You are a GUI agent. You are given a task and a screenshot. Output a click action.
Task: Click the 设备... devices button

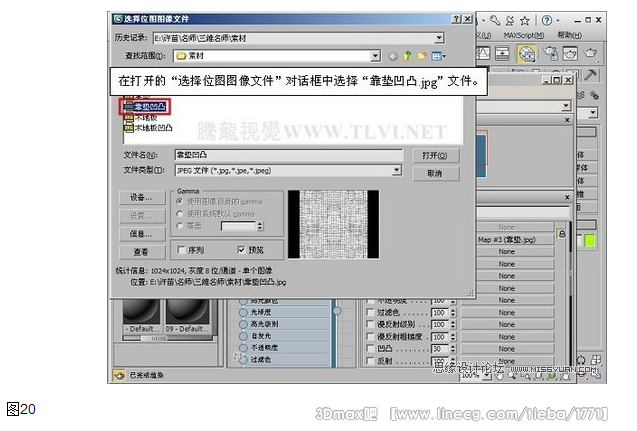click(142, 198)
